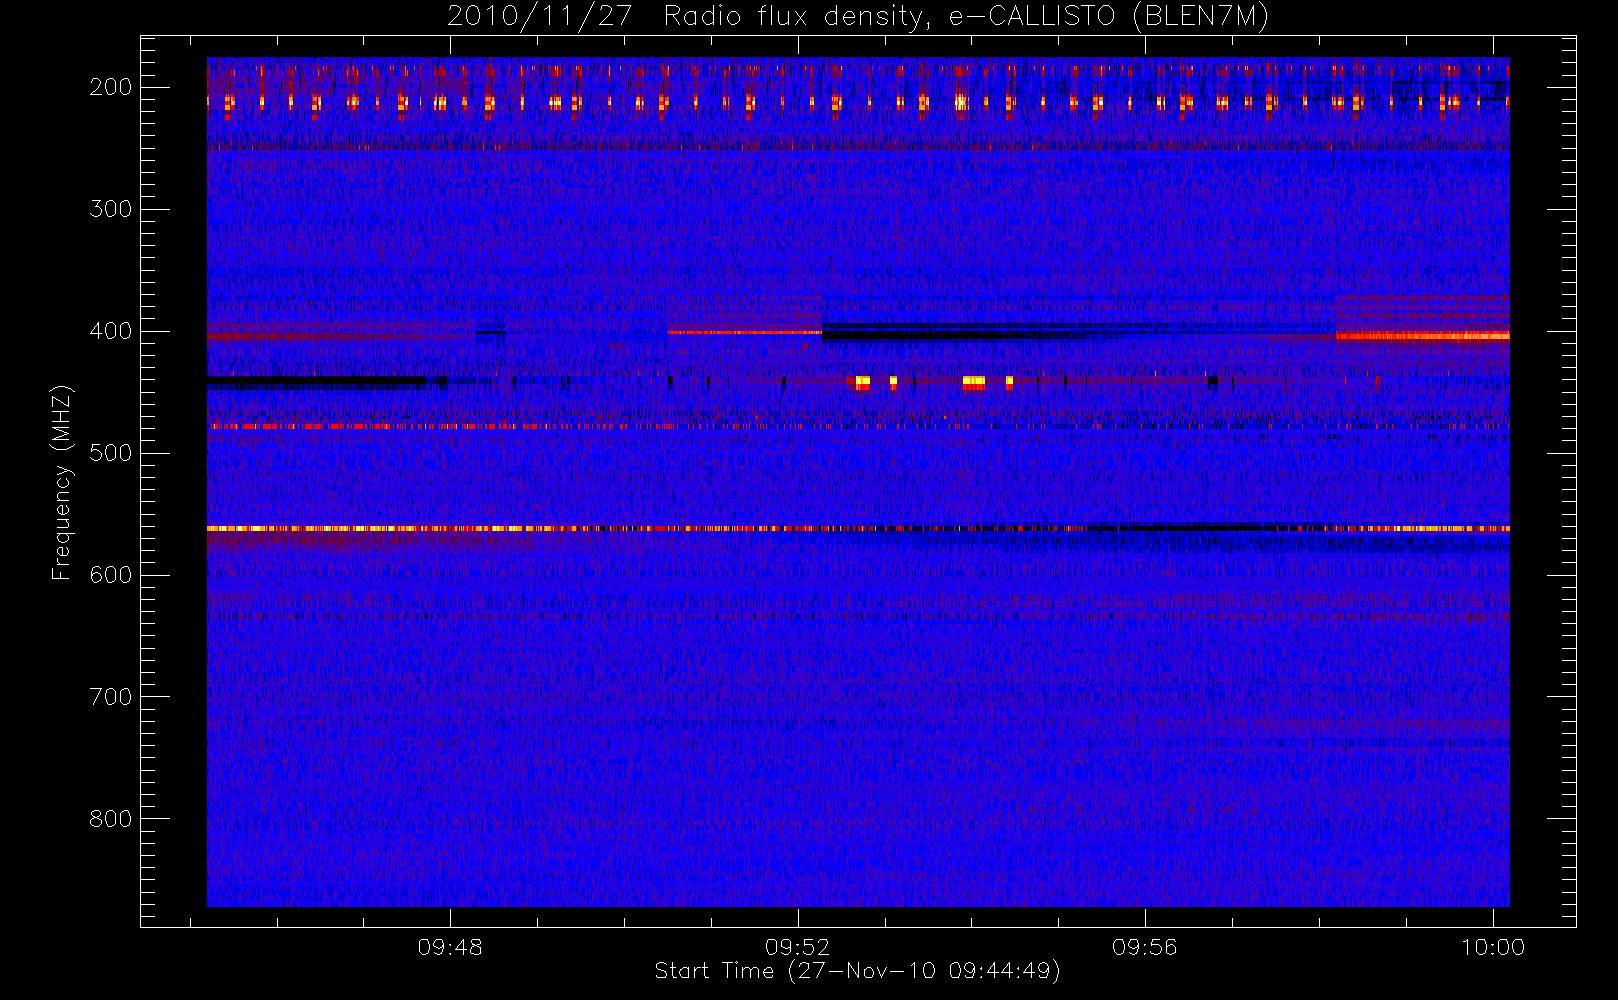The image size is (1618, 1000).
Task: Click the bright yellow horizontal emission line near 560 MHz
Action: (858, 528)
